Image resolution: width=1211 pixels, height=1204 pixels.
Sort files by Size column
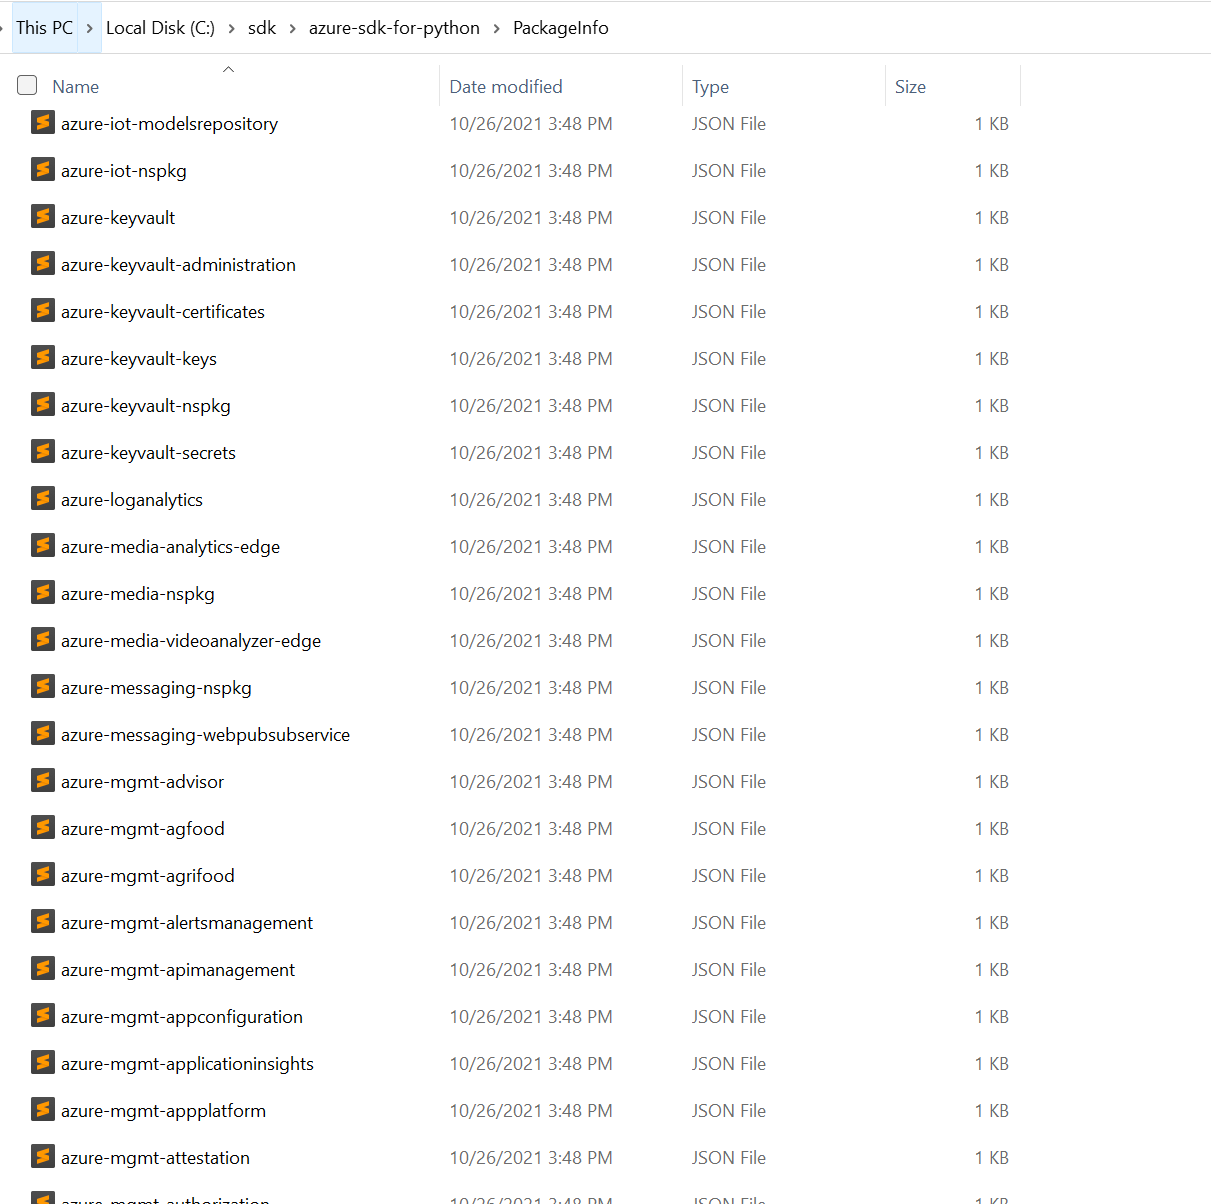910,87
